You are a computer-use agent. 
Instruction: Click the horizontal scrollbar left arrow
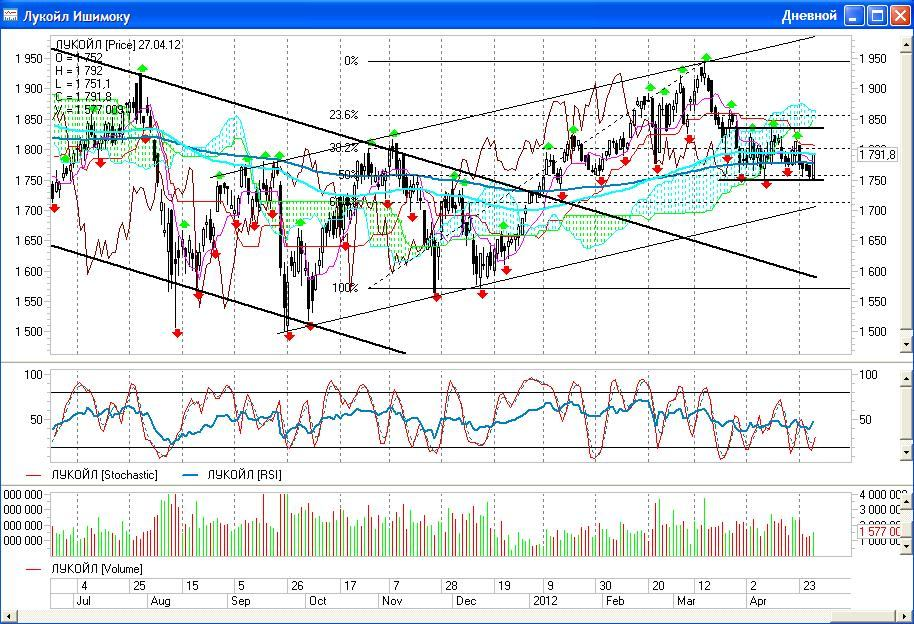tap(8, 616)
